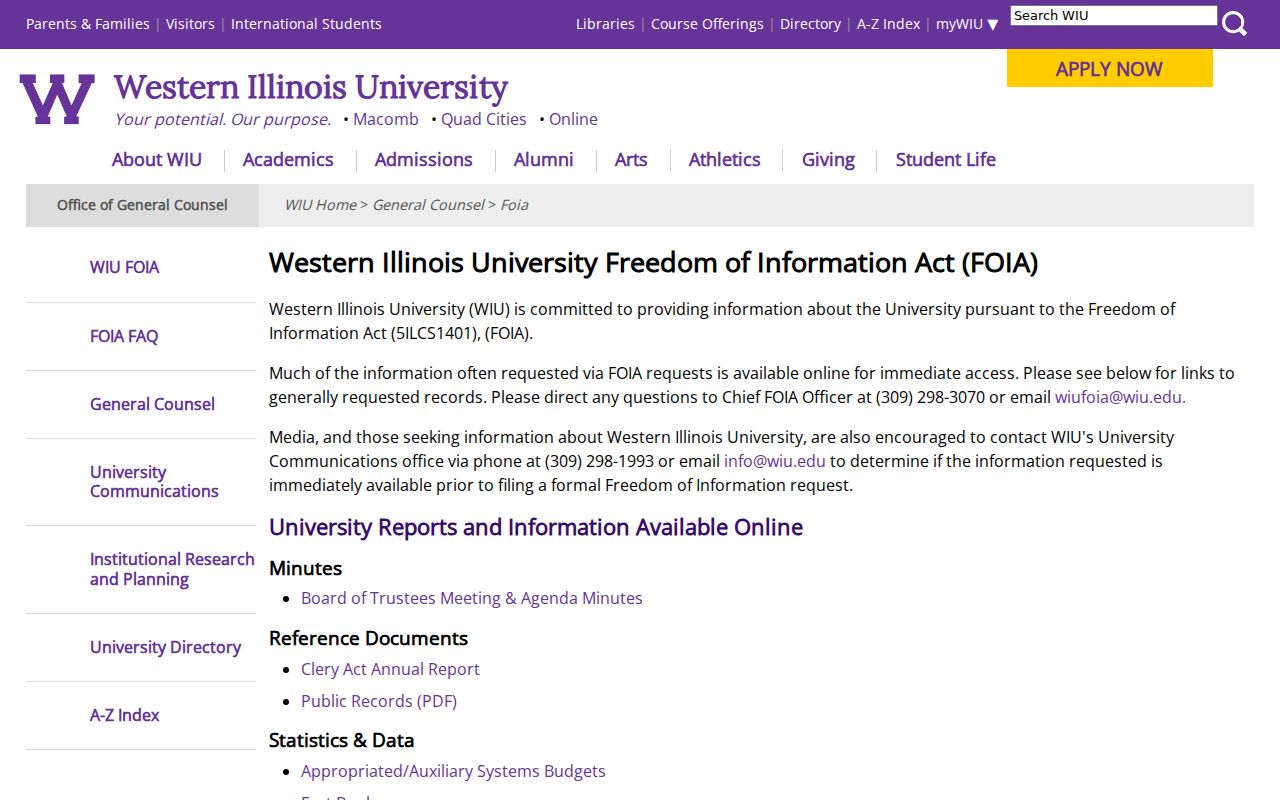
Task: Open FOIA FAQ sidebar link
Action: [x=124, y=336]
